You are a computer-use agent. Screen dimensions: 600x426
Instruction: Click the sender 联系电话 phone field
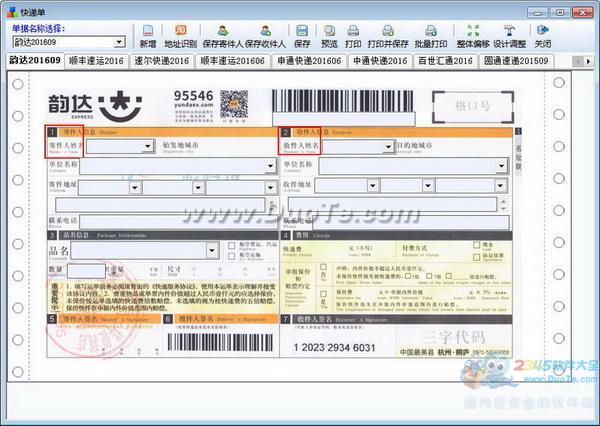[178, 222]
